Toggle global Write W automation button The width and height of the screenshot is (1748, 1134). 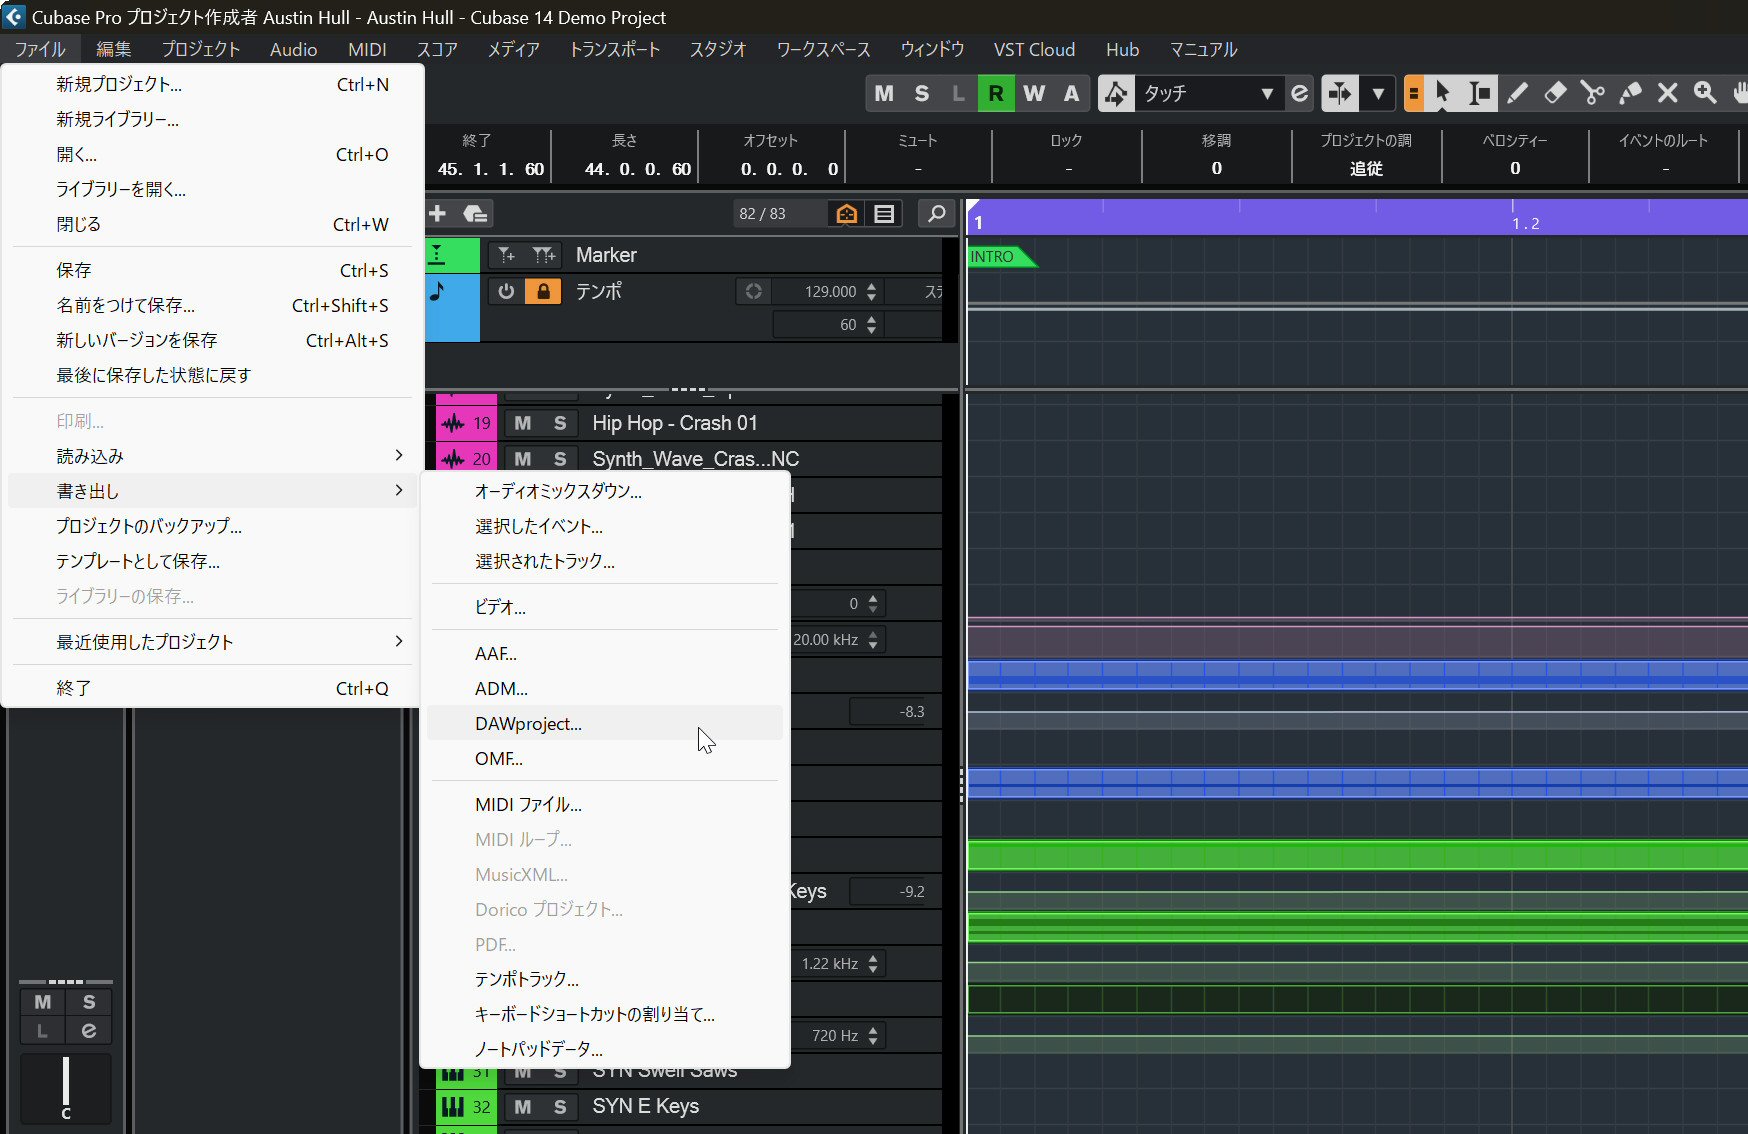(1034, 94)
